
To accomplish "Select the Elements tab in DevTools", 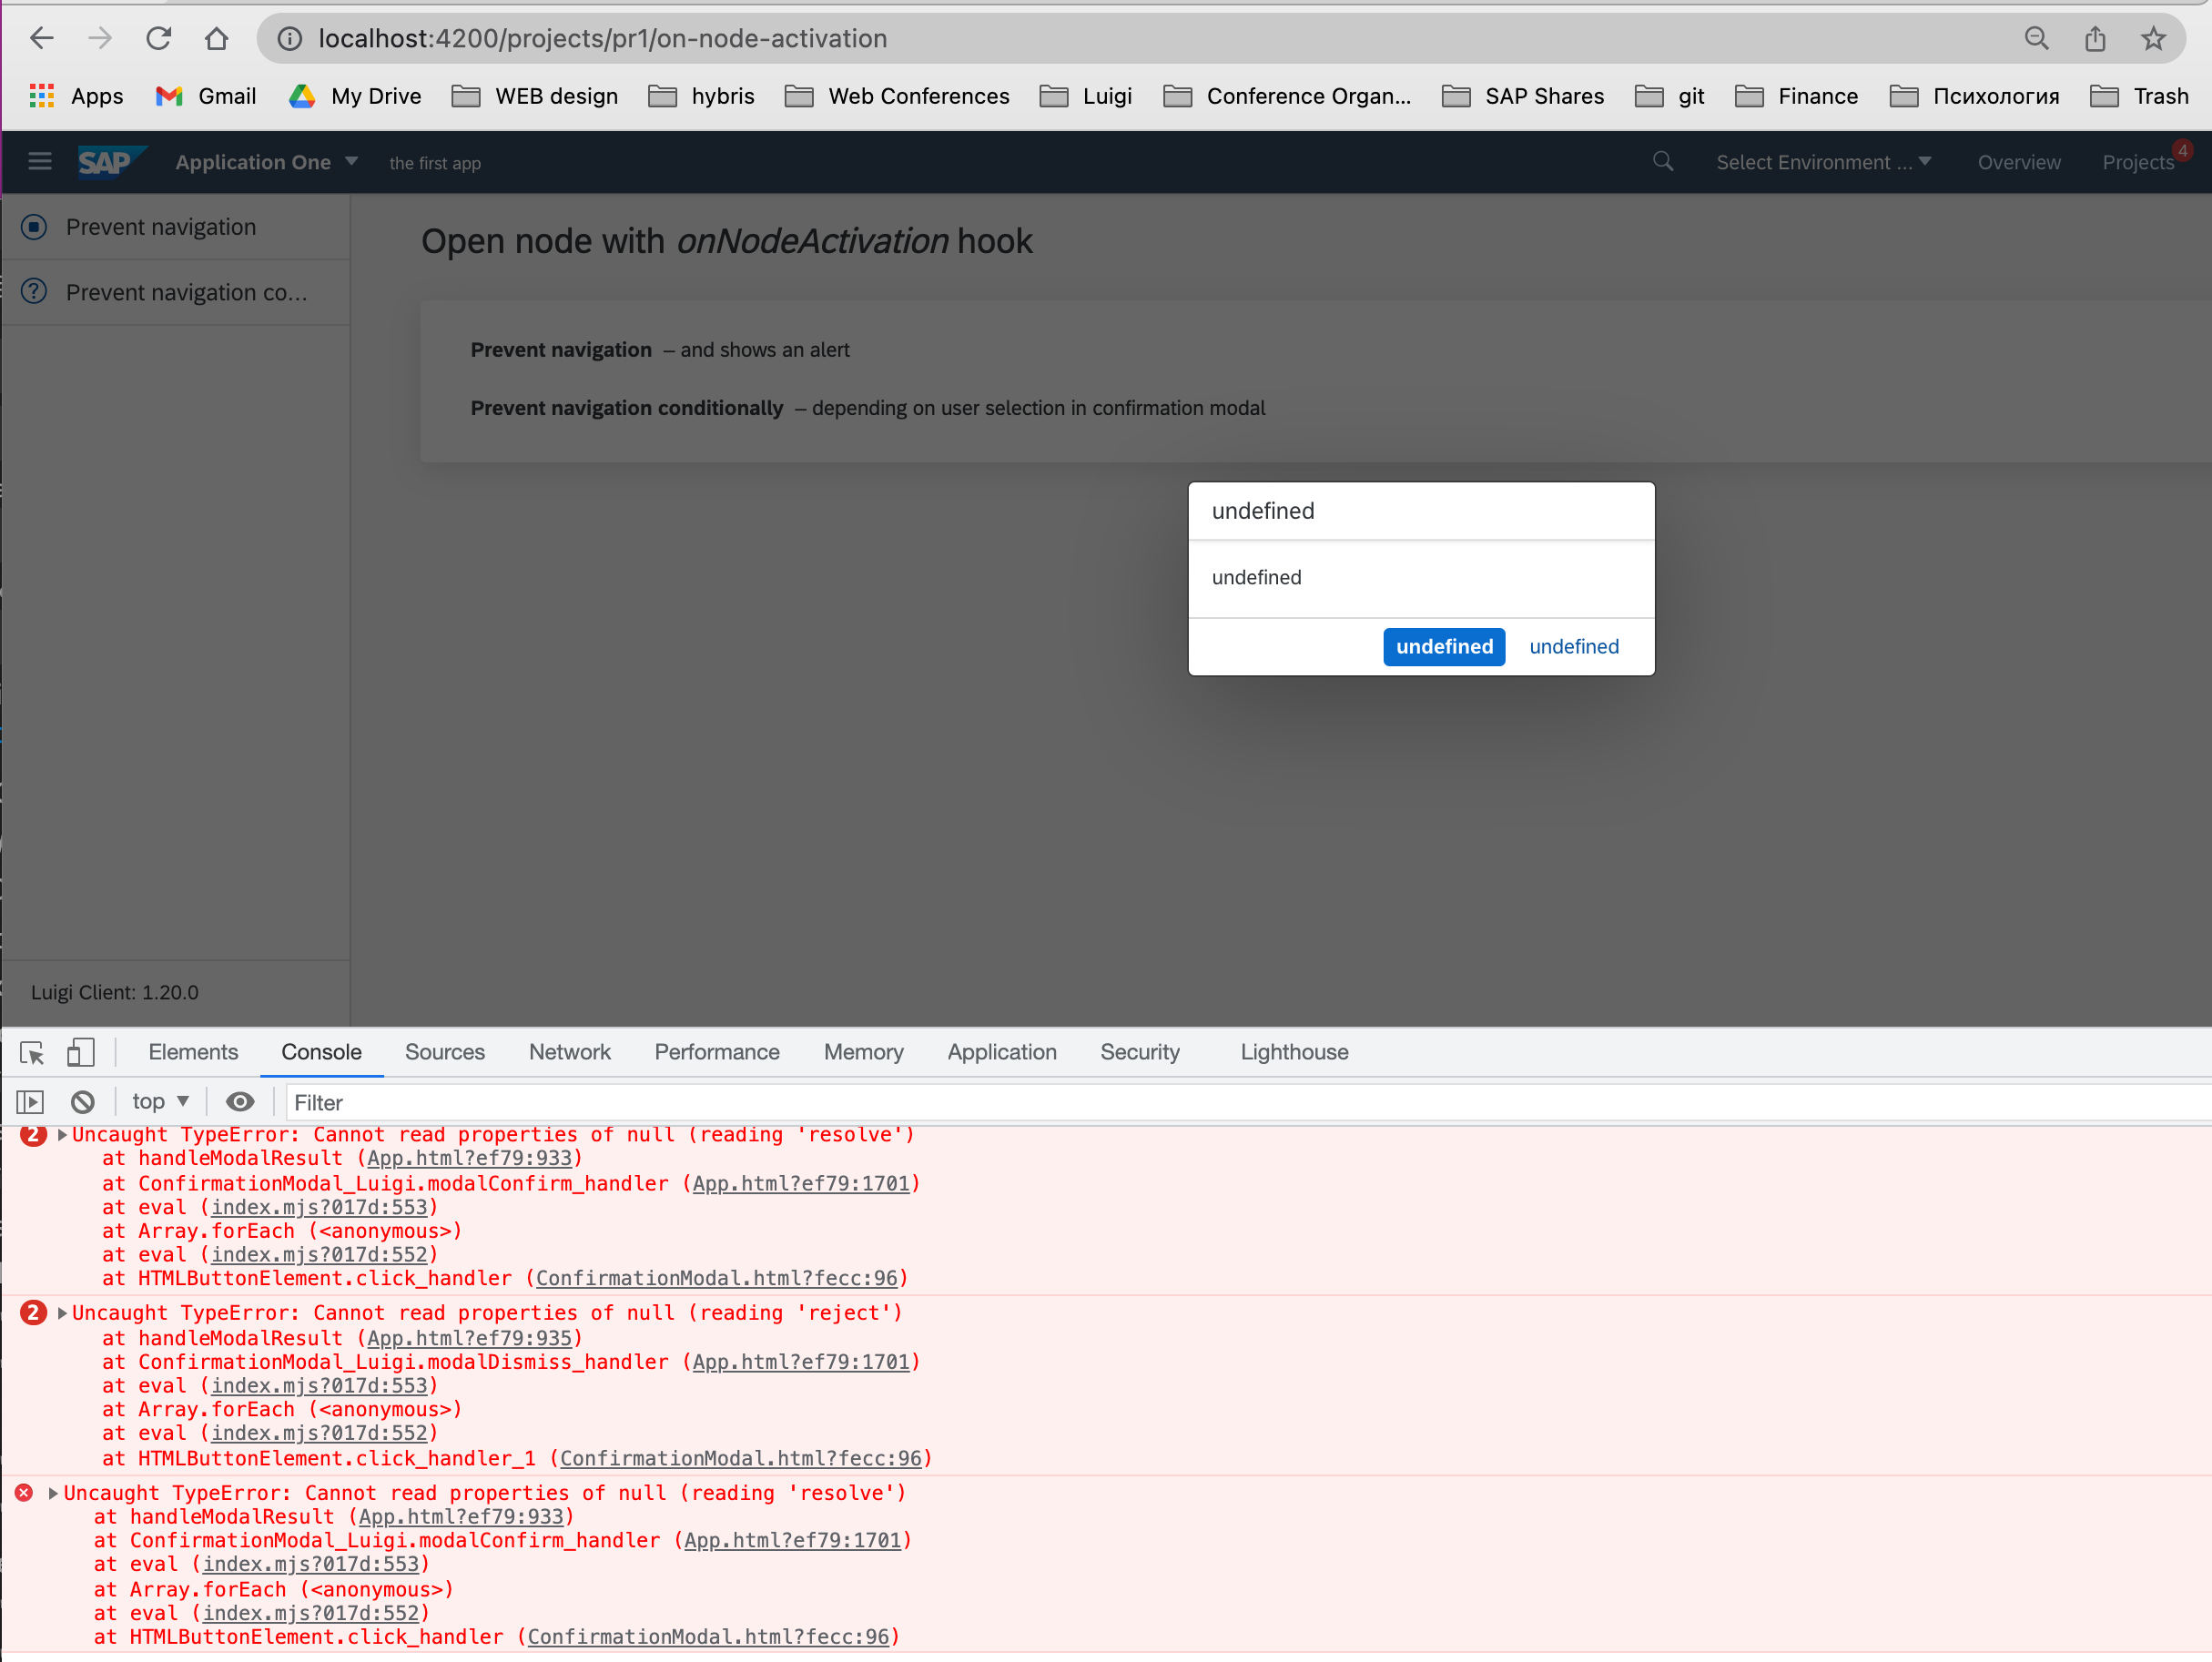I will click(x=194, y=1051).
